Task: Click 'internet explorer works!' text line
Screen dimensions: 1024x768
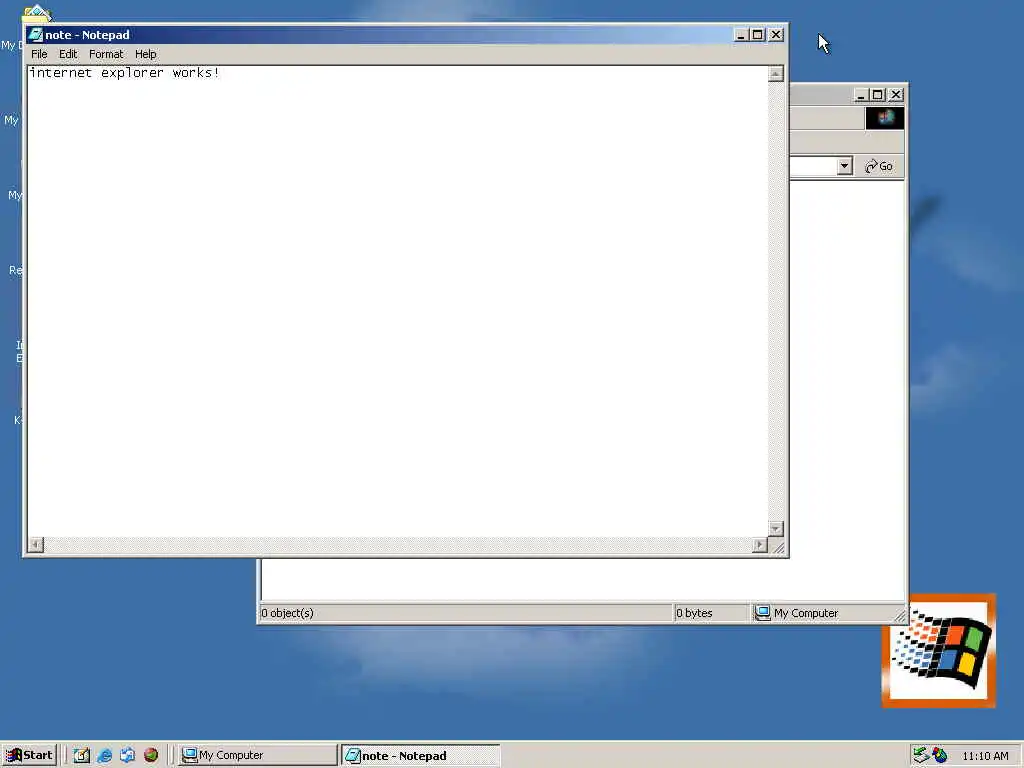Action: [x=124, y=73]
